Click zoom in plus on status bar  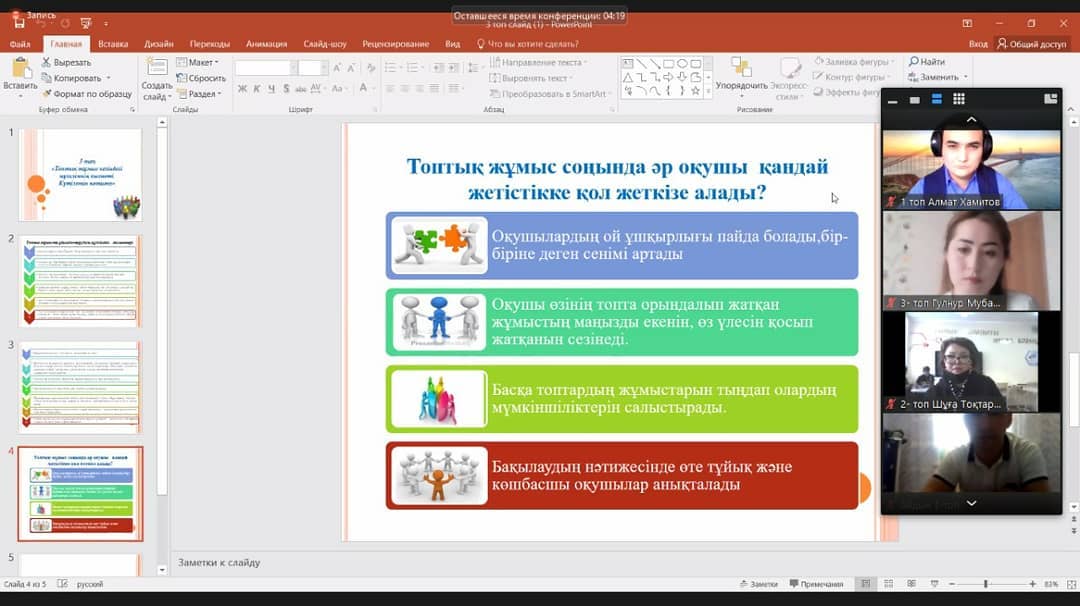tap(1032, 584)
